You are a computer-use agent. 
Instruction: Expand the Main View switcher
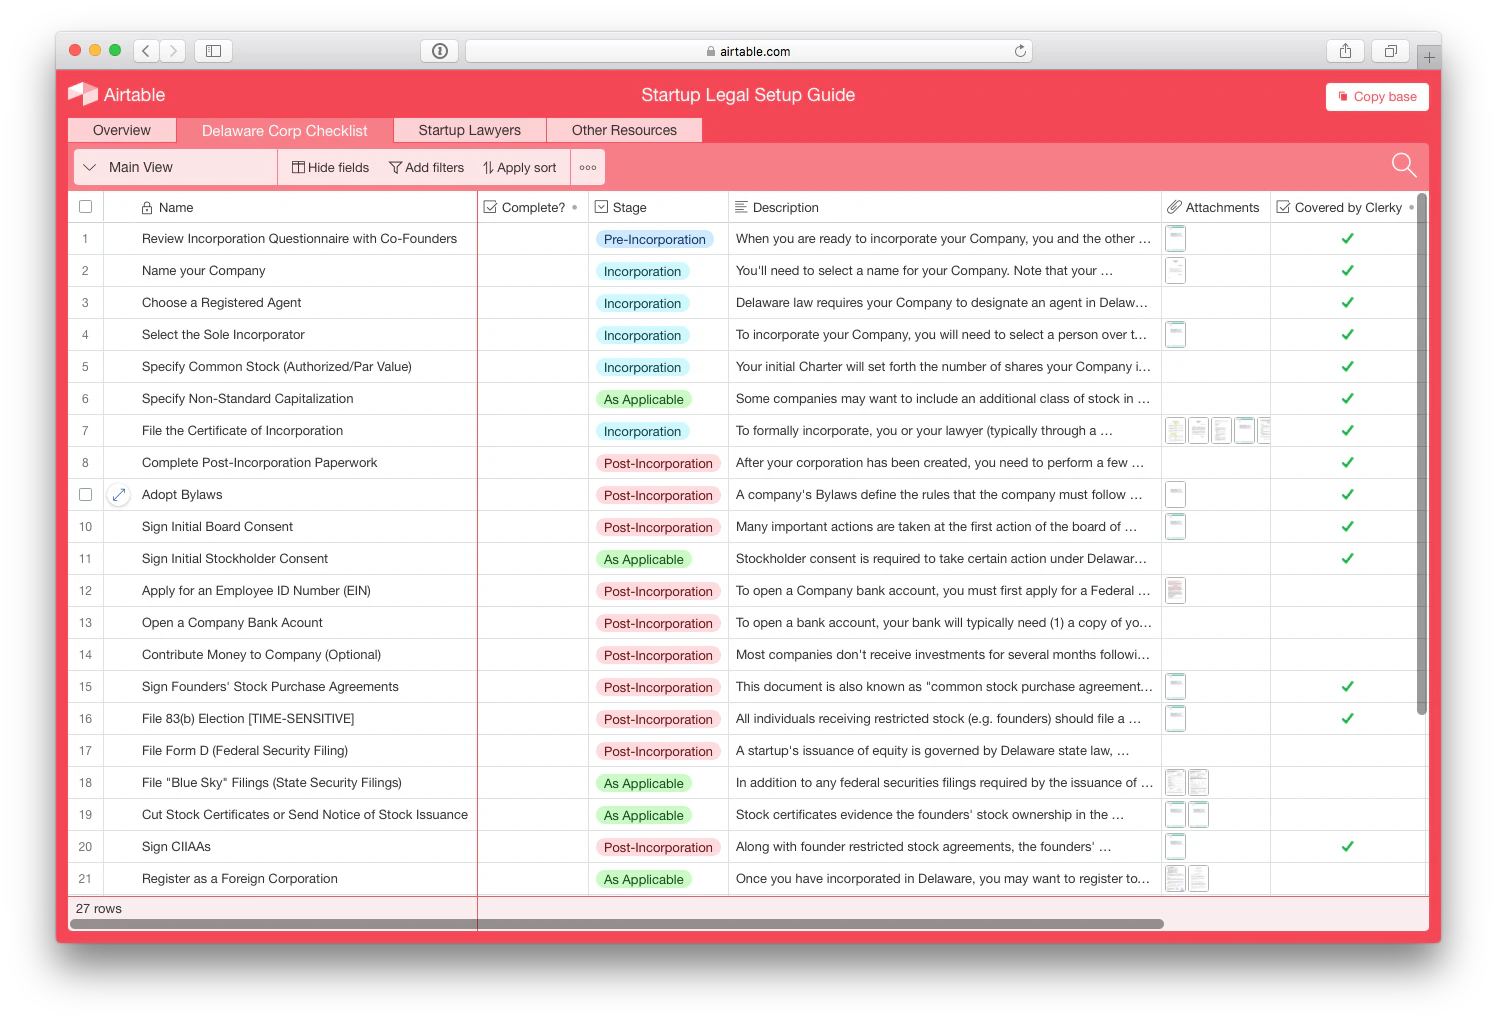(175, 167)
